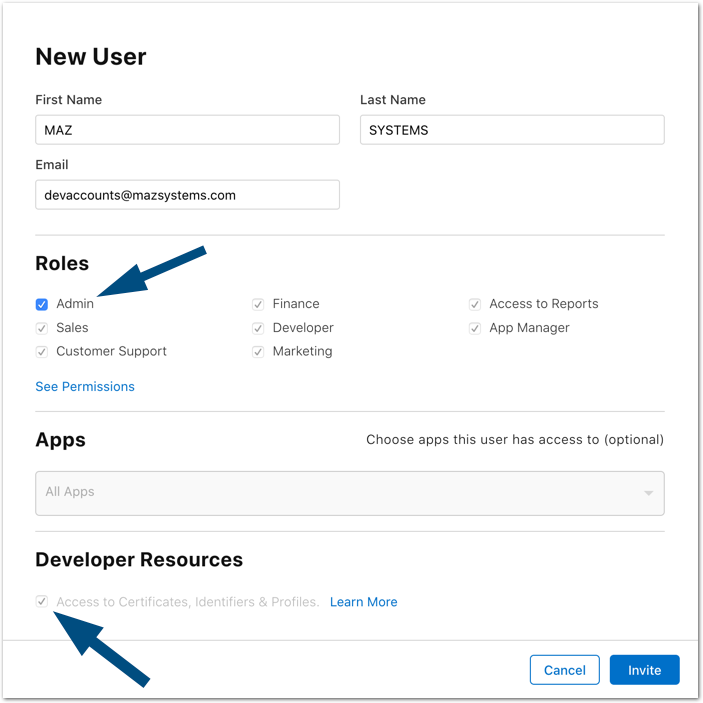703x703 pixels.
Task: Open the All Apps dropdown
Action: click(340, 493)
